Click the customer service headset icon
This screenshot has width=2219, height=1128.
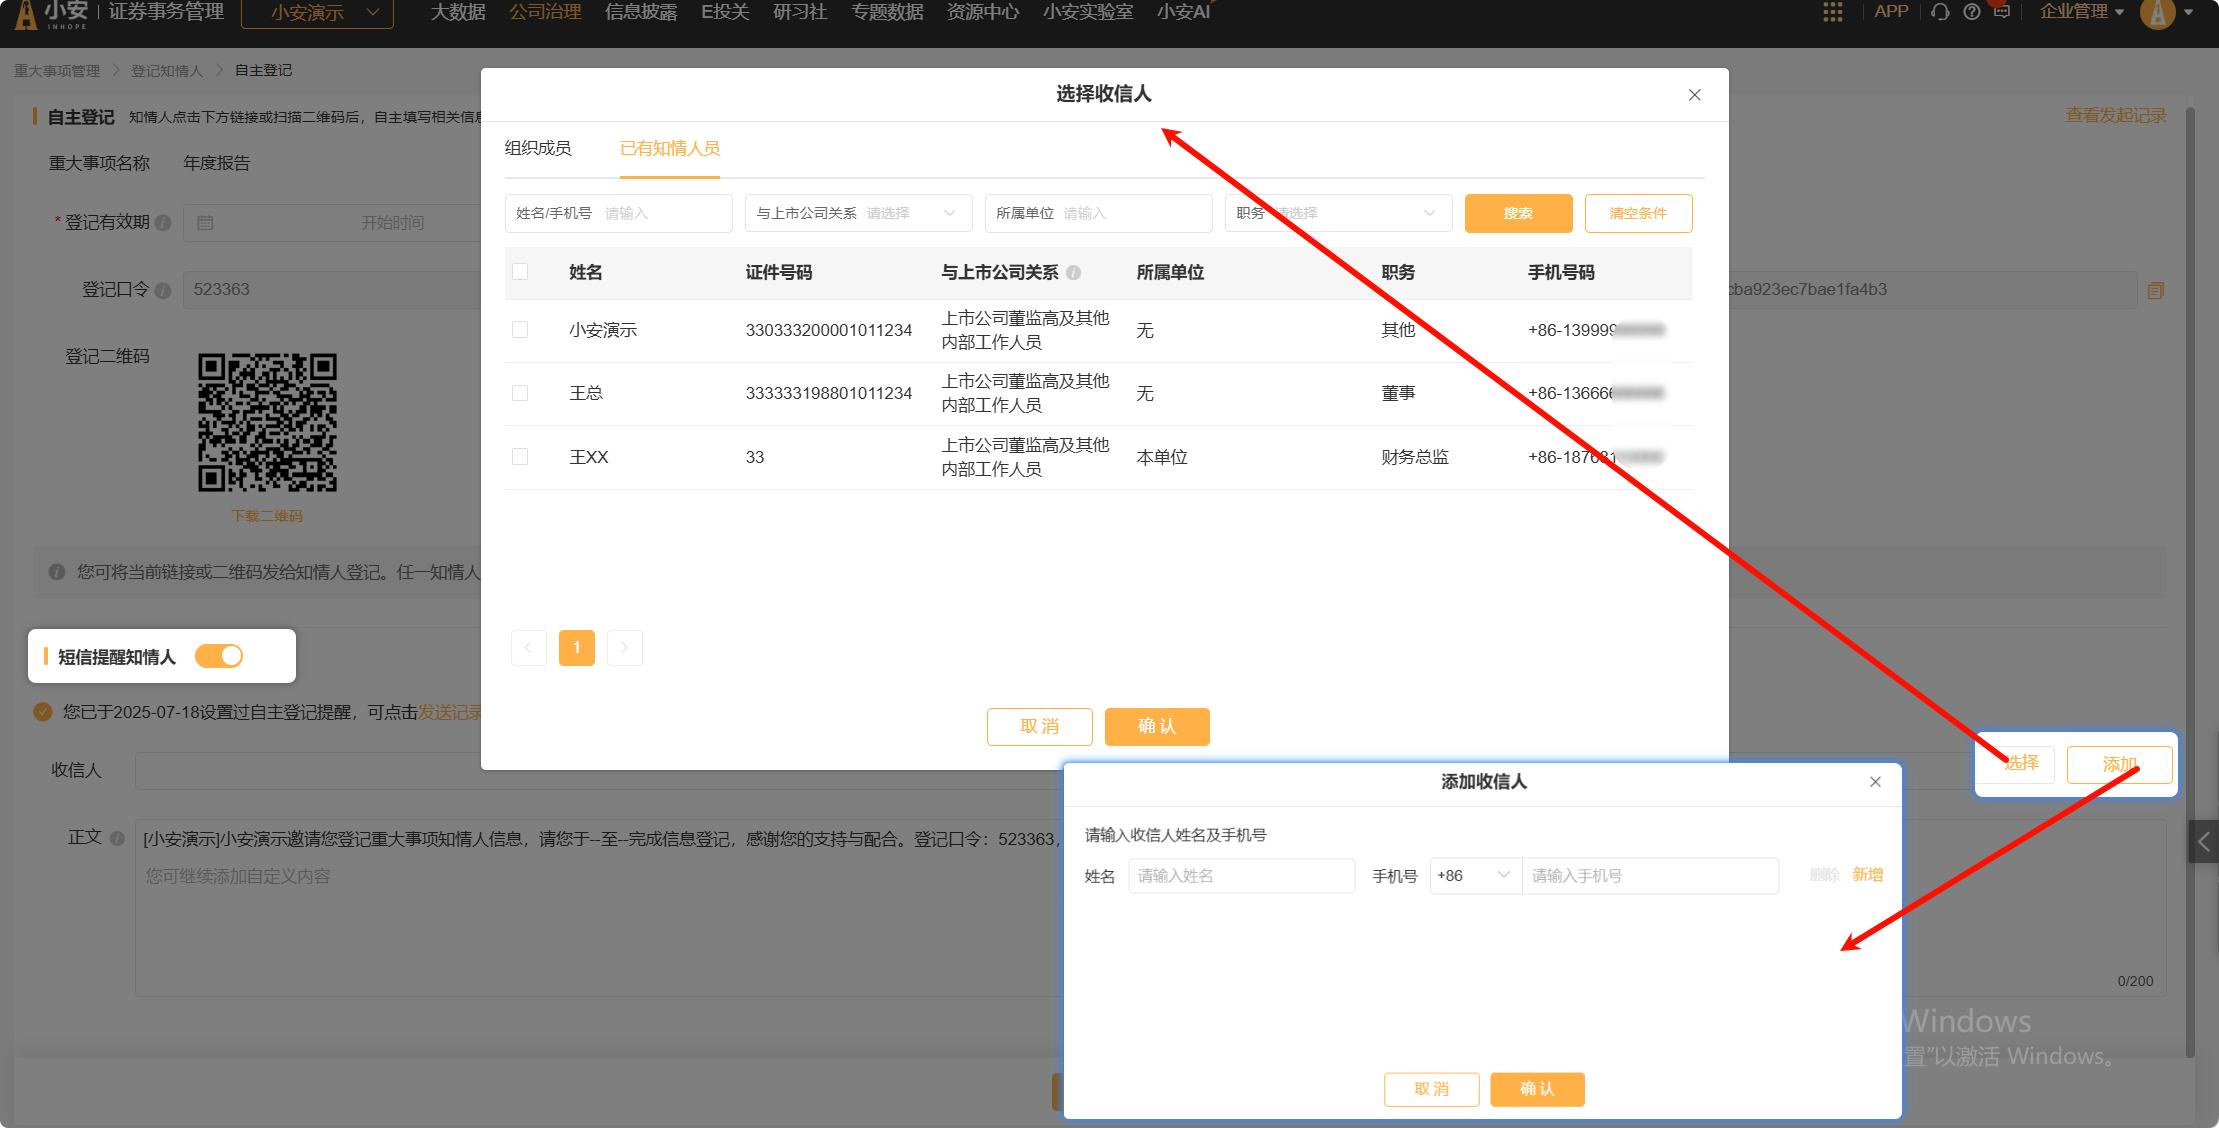[1940, 12]
